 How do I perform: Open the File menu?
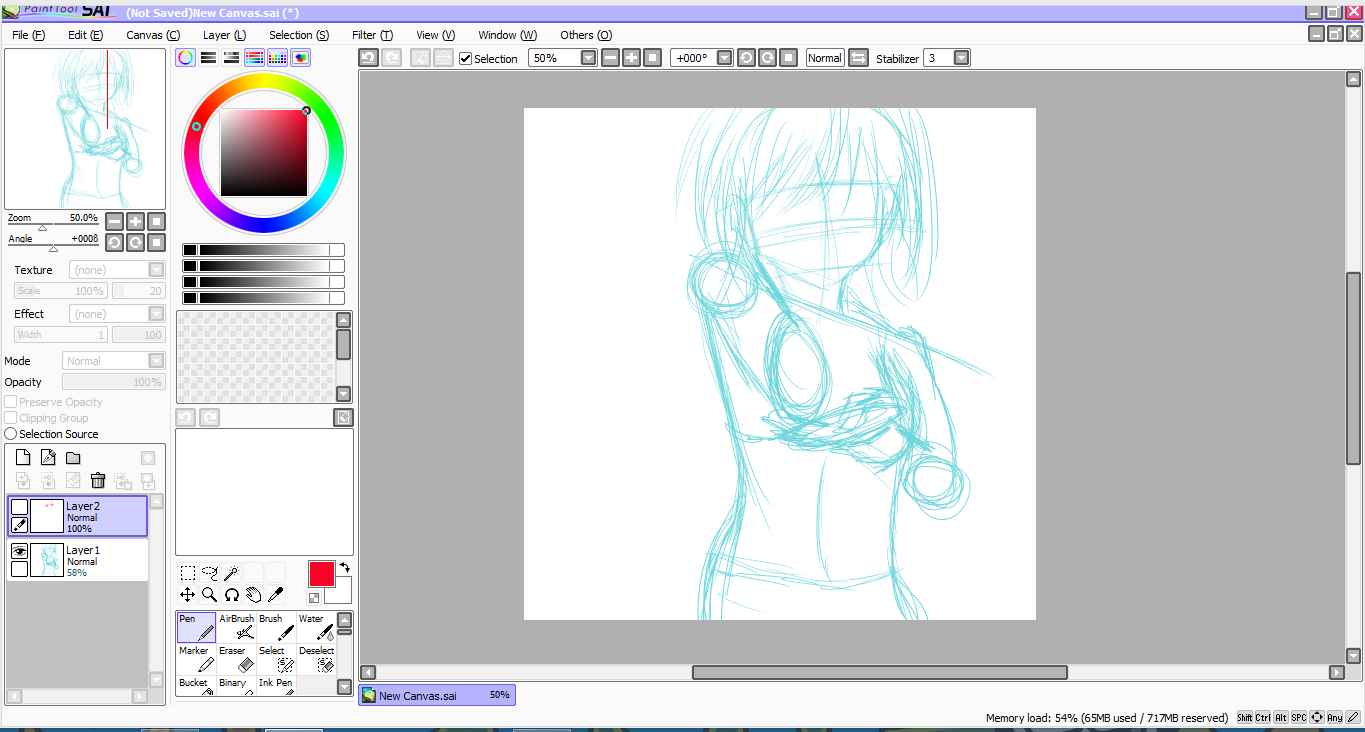(28, 35)
